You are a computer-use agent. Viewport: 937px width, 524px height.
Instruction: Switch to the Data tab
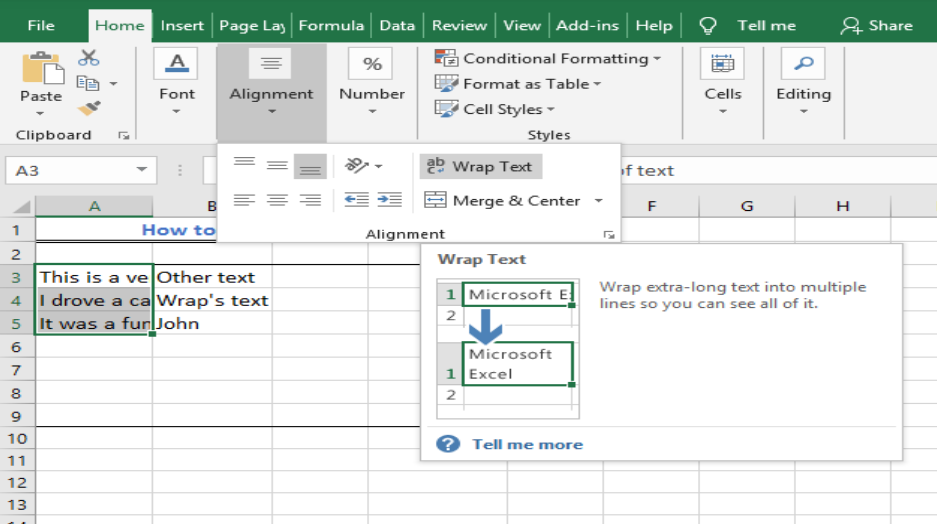397,26
